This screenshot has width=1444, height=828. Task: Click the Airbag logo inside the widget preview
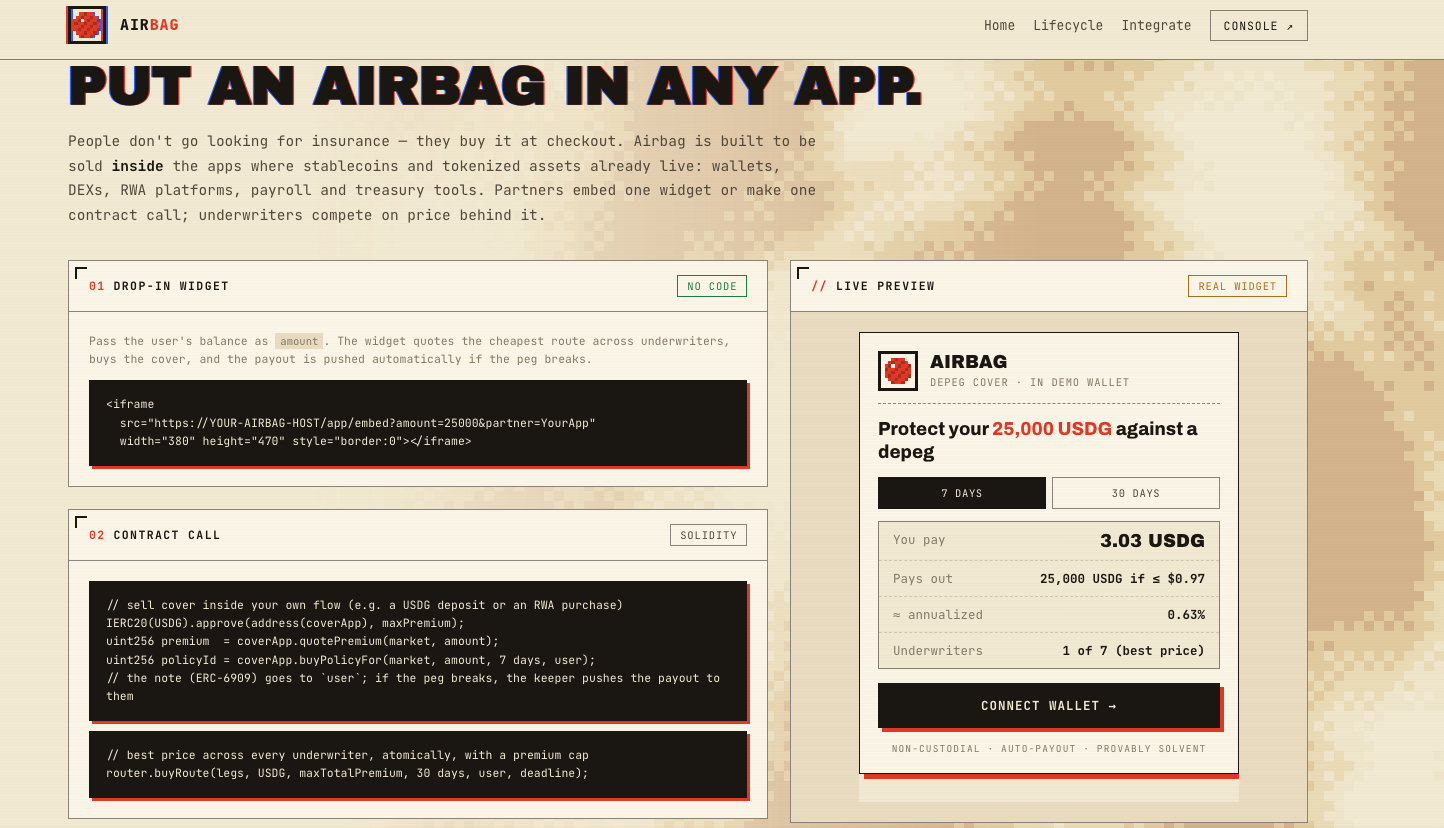pos(898,371)
